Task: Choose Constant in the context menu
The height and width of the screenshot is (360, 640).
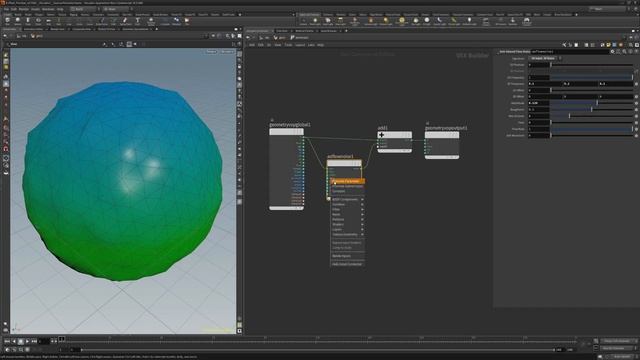Action: [x=339, y=191]
